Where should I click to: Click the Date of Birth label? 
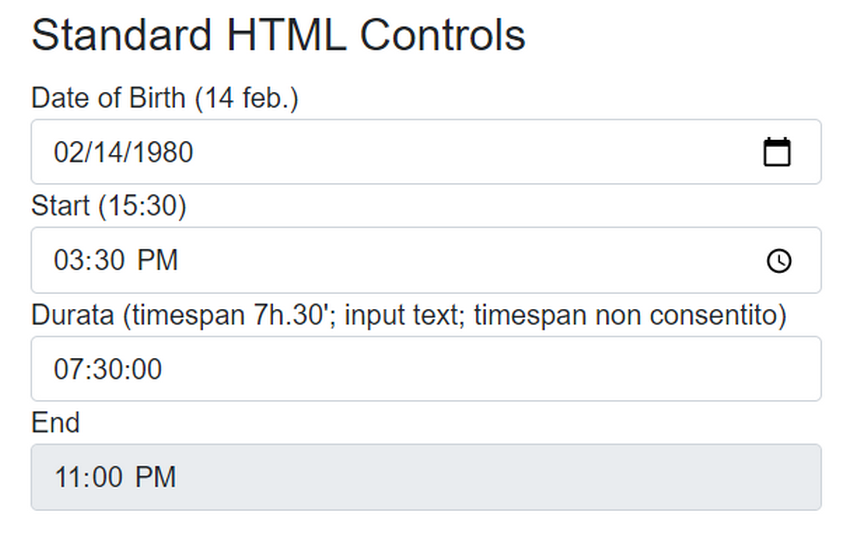[165, 98]
